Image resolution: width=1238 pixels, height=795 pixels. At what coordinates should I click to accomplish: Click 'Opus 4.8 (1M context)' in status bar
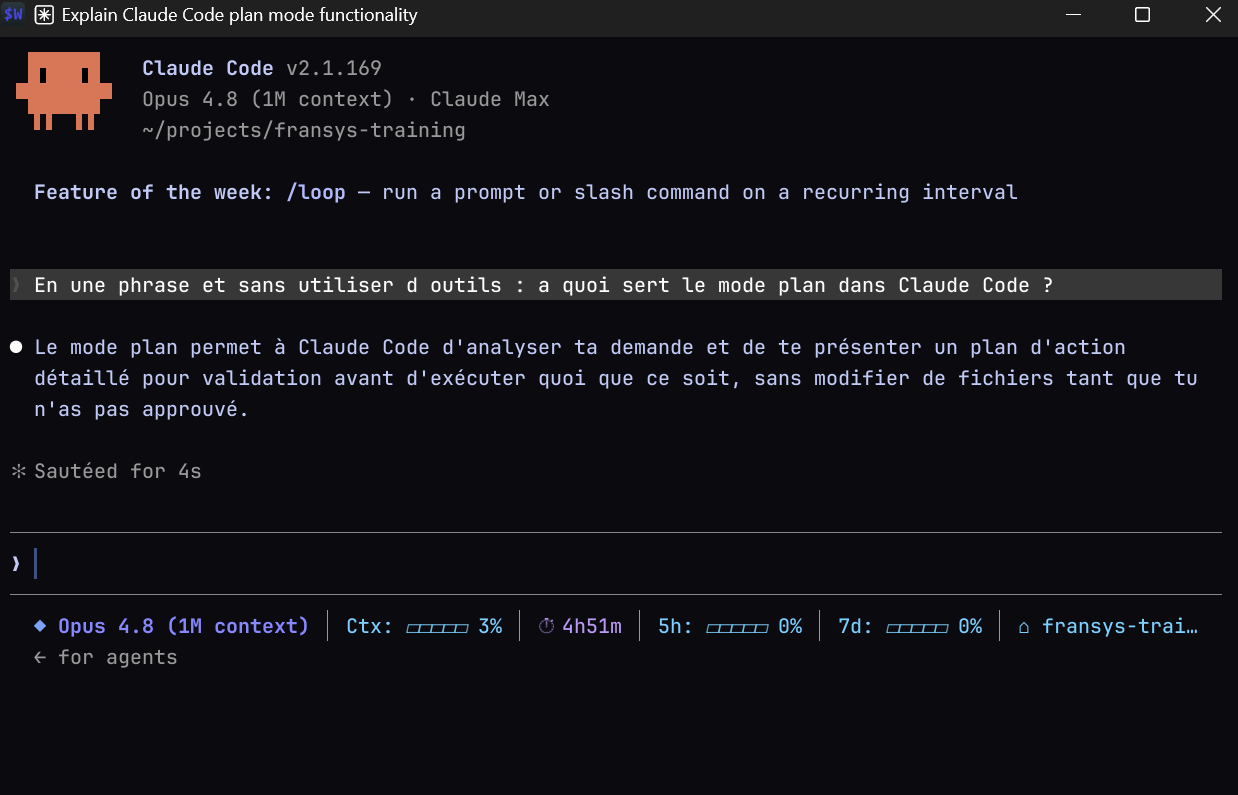tap(184, 626)
